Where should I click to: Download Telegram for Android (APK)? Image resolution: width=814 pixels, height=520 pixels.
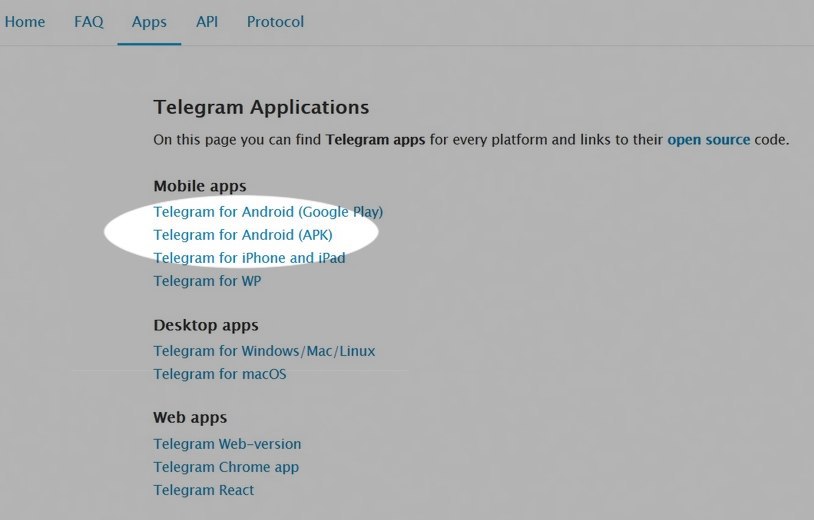(243, 235)
